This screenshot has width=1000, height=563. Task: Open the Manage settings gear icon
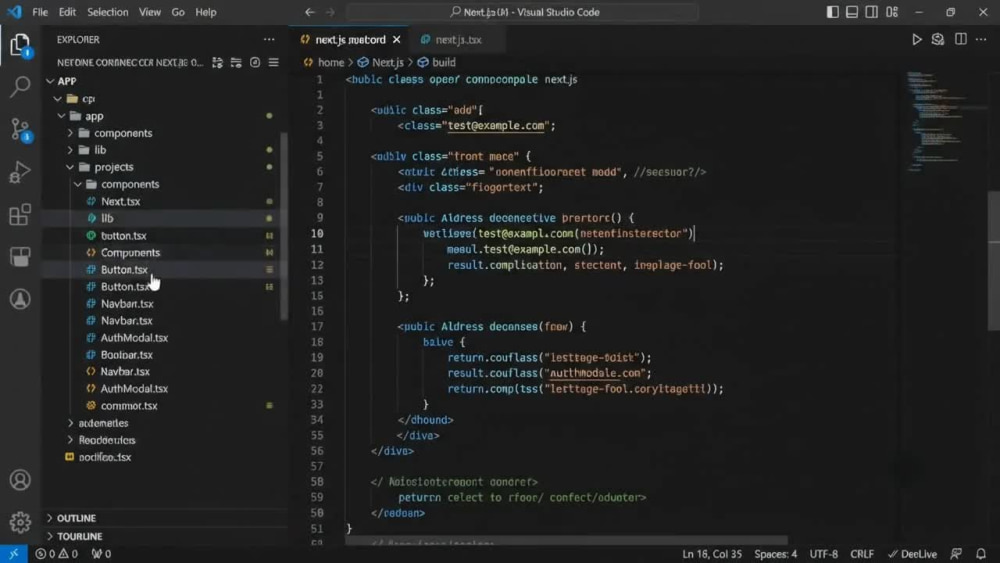20,522
